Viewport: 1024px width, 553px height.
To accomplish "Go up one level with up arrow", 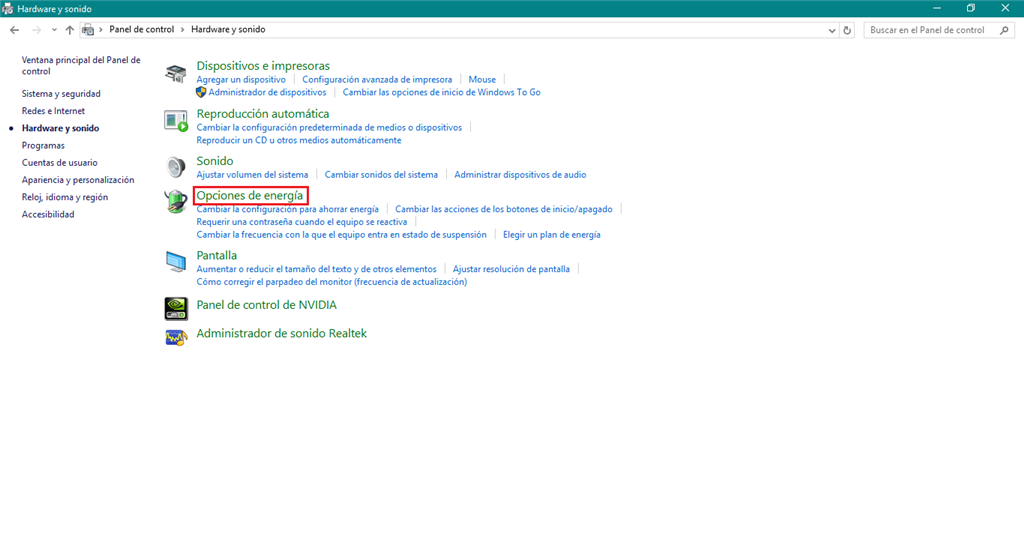I will pyautogui.click(x=70, y=30).
